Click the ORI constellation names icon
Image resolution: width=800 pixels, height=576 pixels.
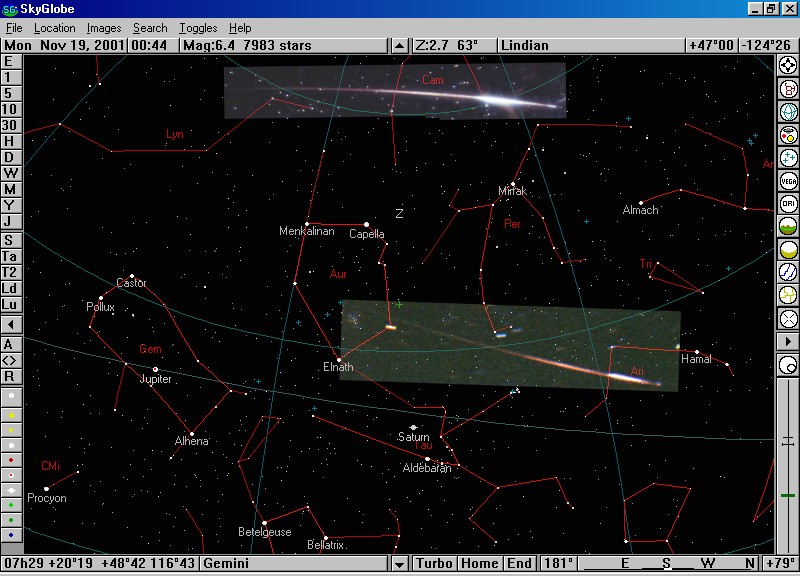pyautogui.click(x=788, y=204)
